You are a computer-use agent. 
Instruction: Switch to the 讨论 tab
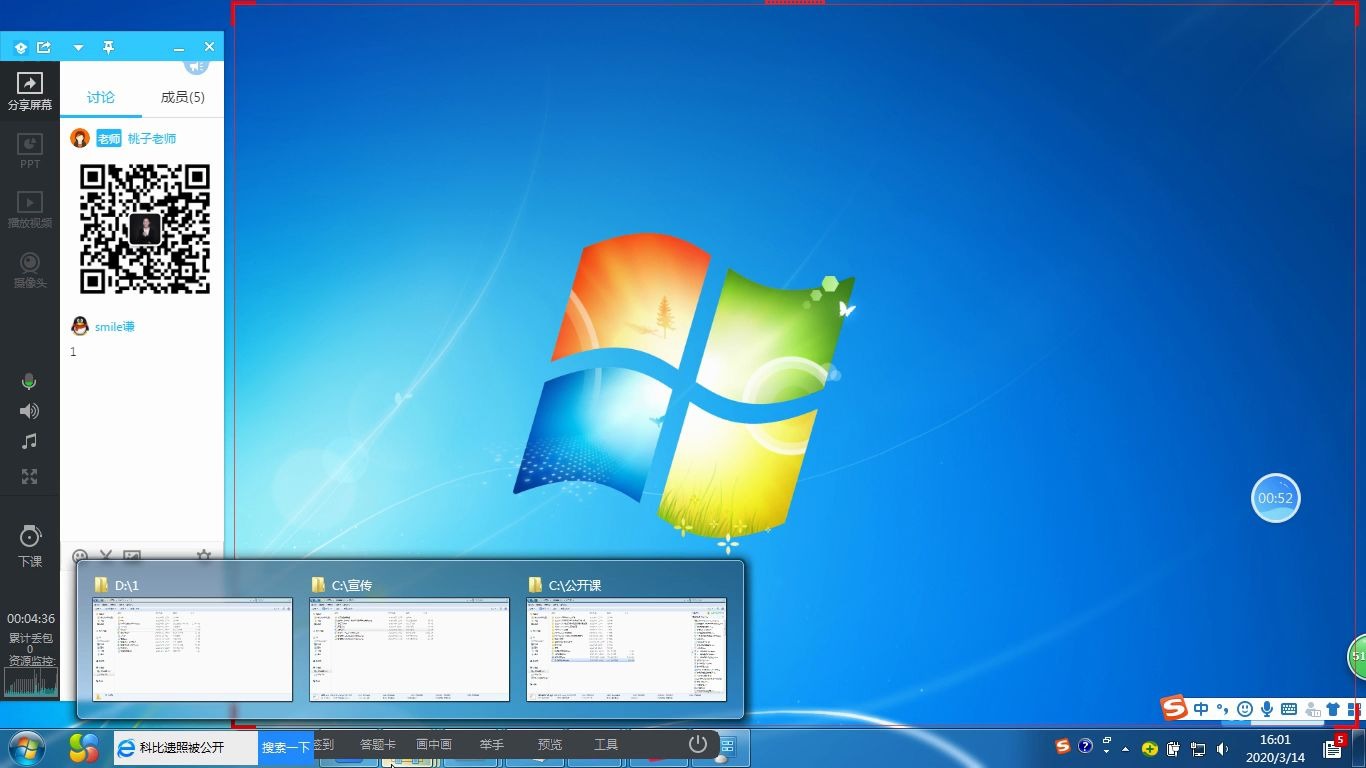[x=101, y=97]
